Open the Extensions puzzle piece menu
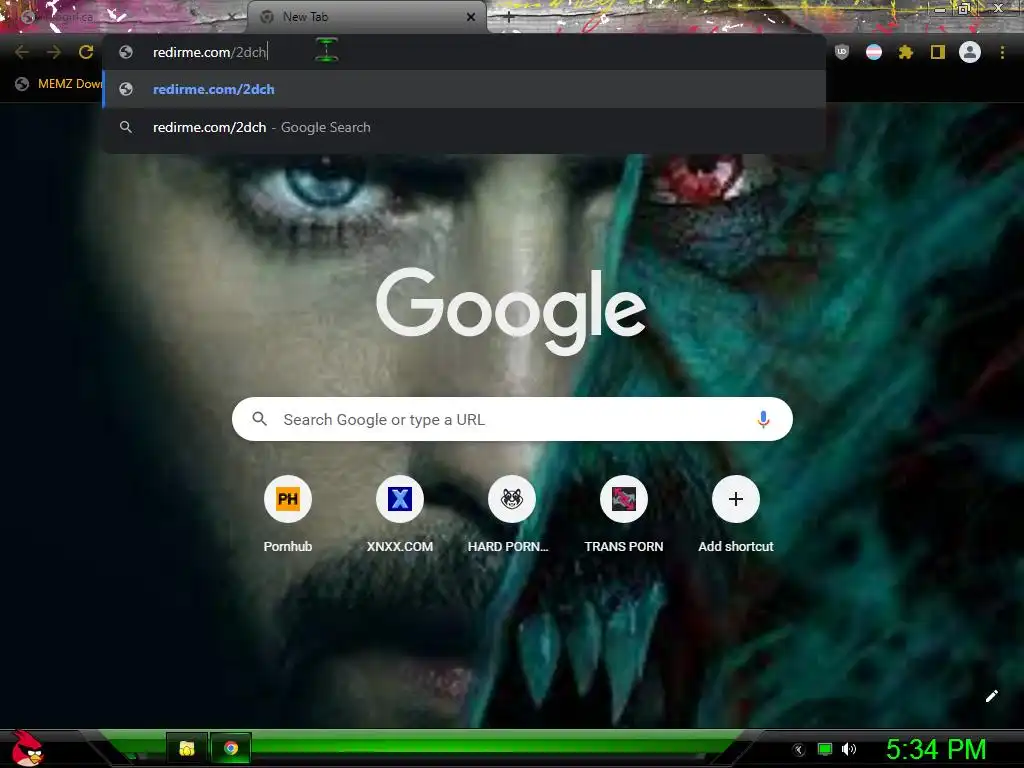Image resolution: width=1024 pixels, height=768 pixels. tap(906, 52)
